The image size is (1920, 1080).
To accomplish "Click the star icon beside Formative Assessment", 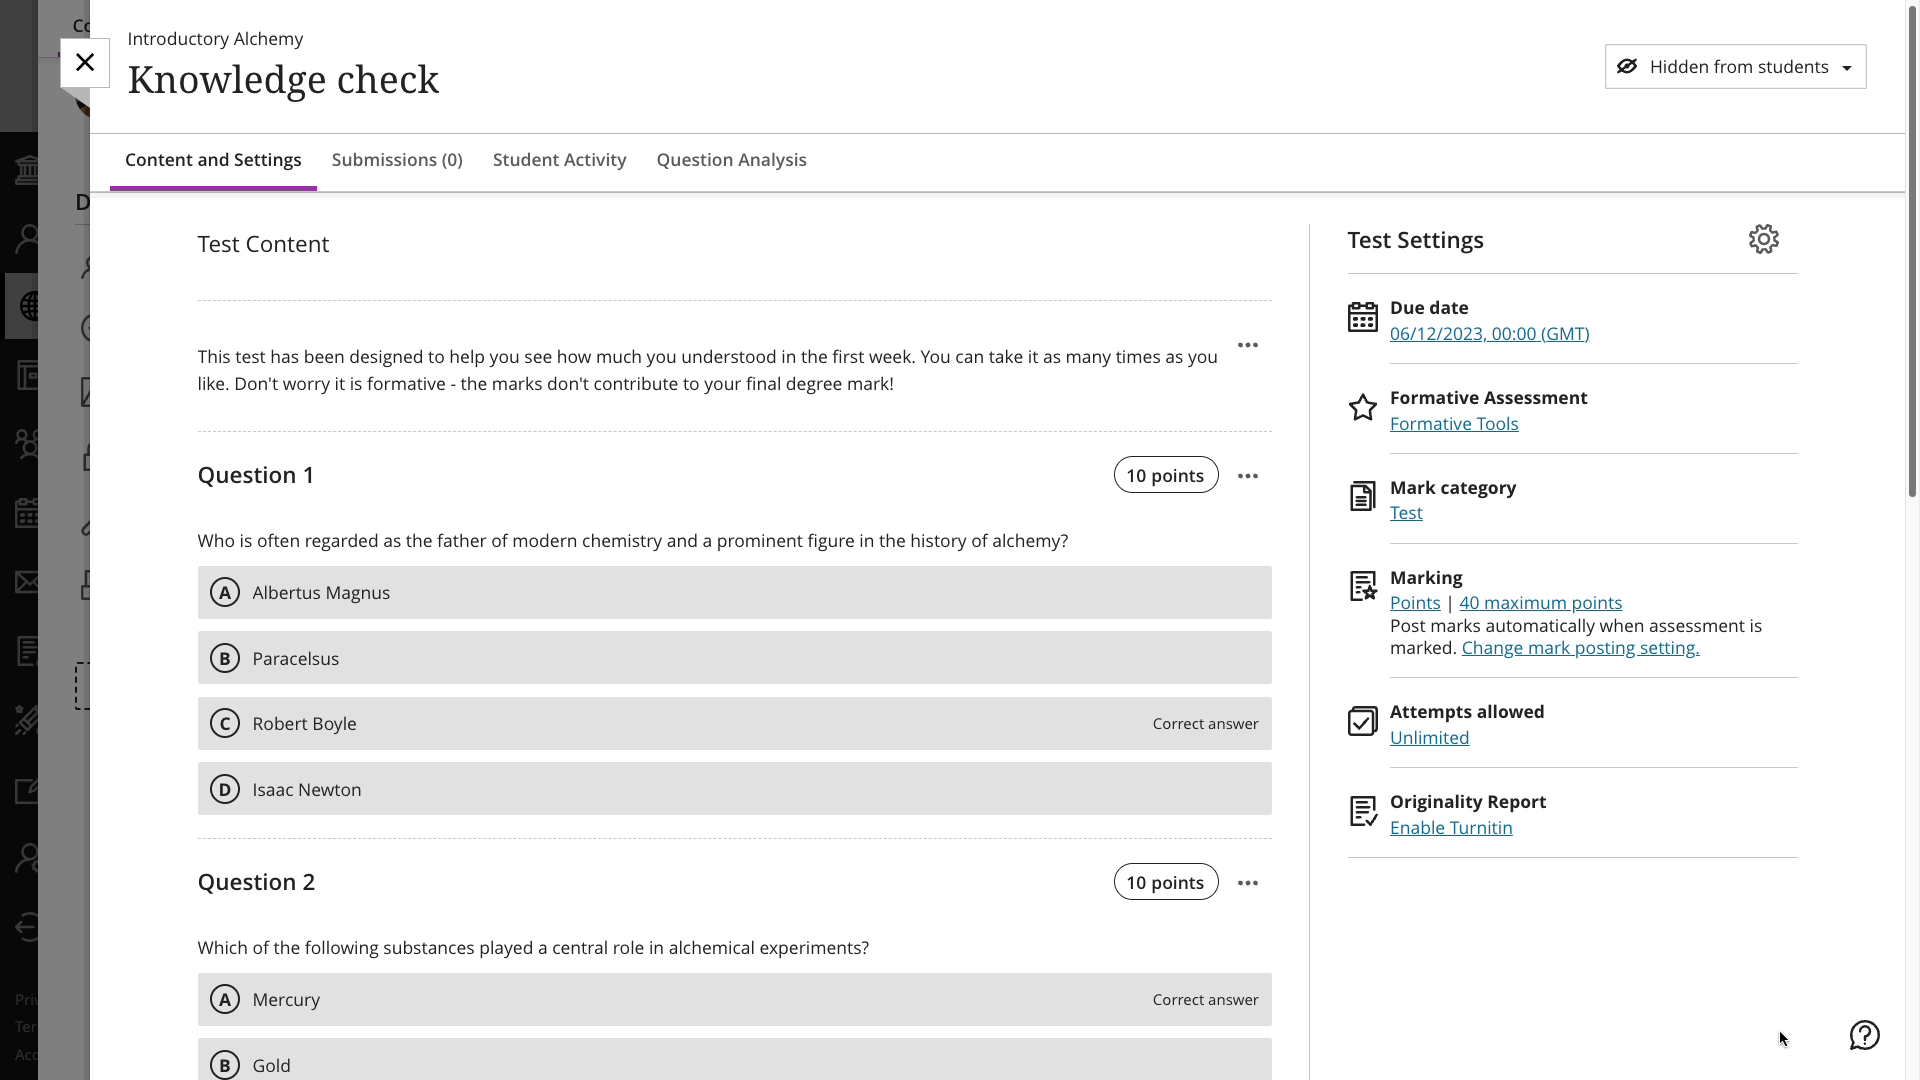I will pos(1362,408).
